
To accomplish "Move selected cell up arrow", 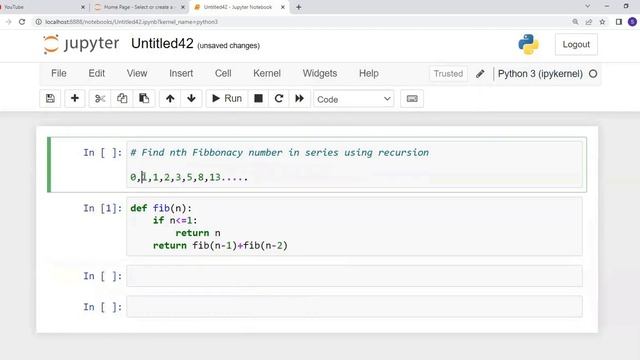I will click(x=170, y=98).
